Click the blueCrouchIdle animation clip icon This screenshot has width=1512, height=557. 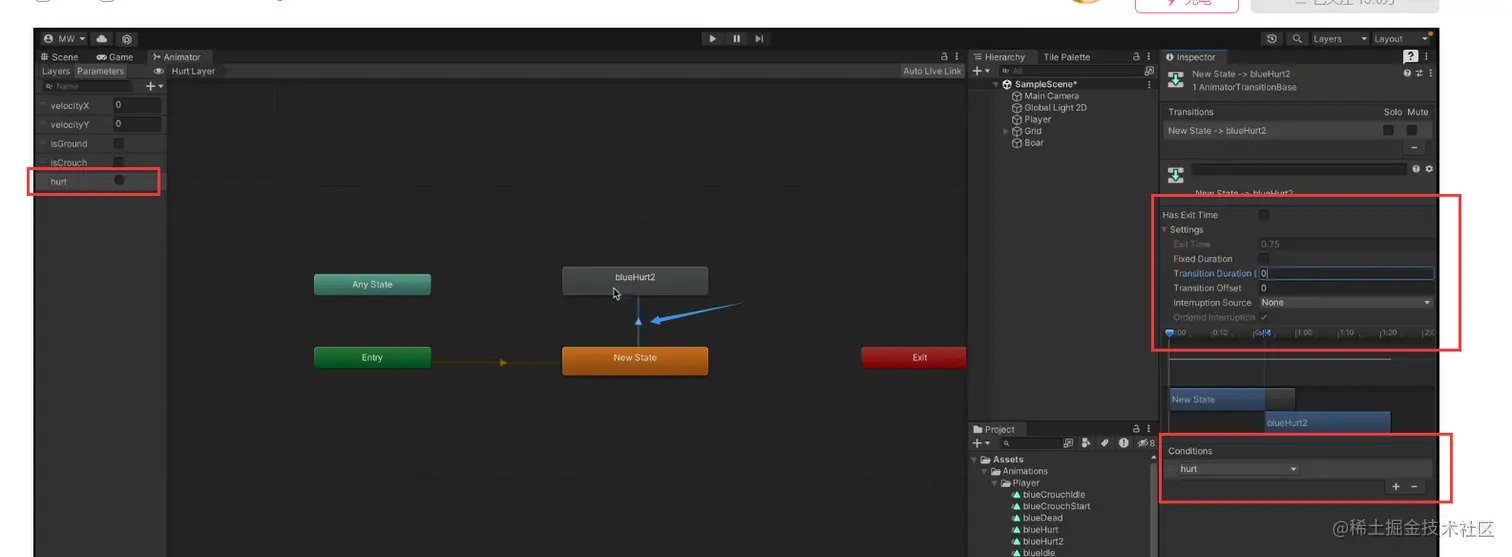coord(1016,495)
